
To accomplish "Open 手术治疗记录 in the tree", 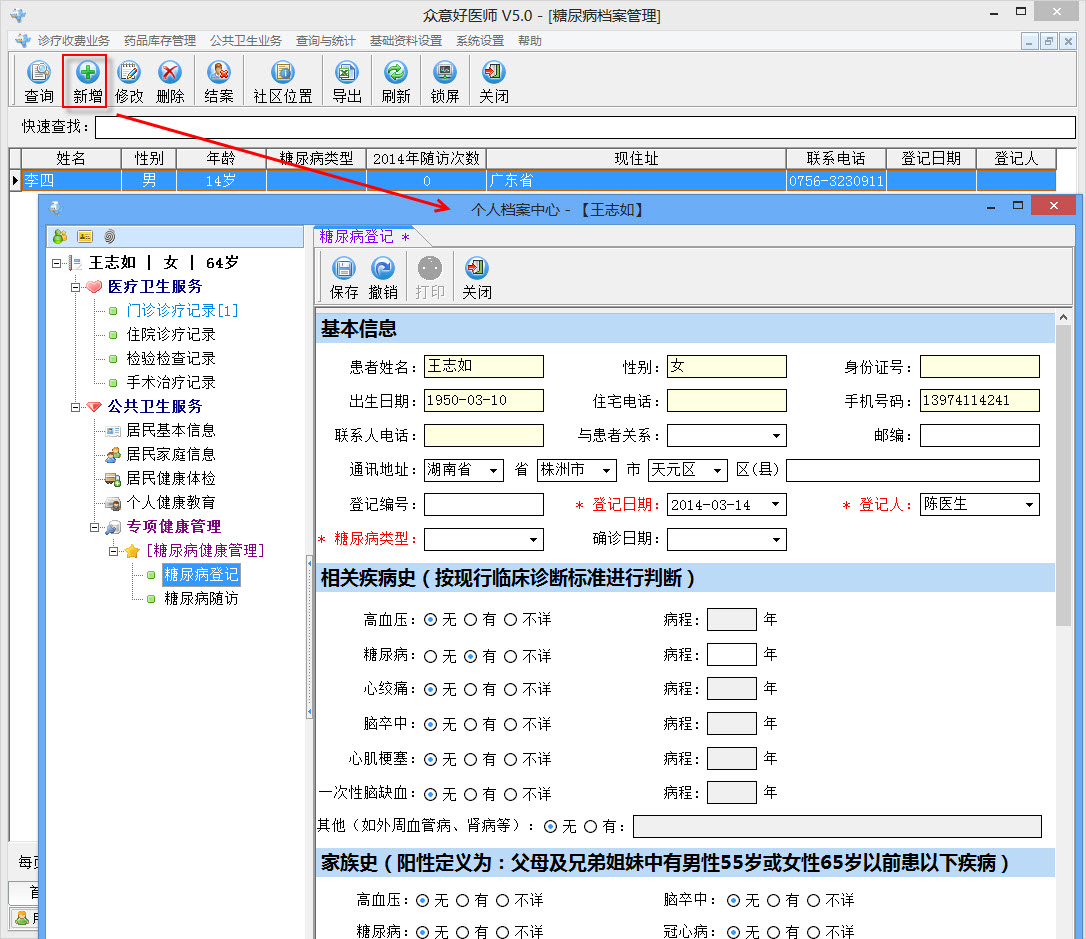I will 170,382.
